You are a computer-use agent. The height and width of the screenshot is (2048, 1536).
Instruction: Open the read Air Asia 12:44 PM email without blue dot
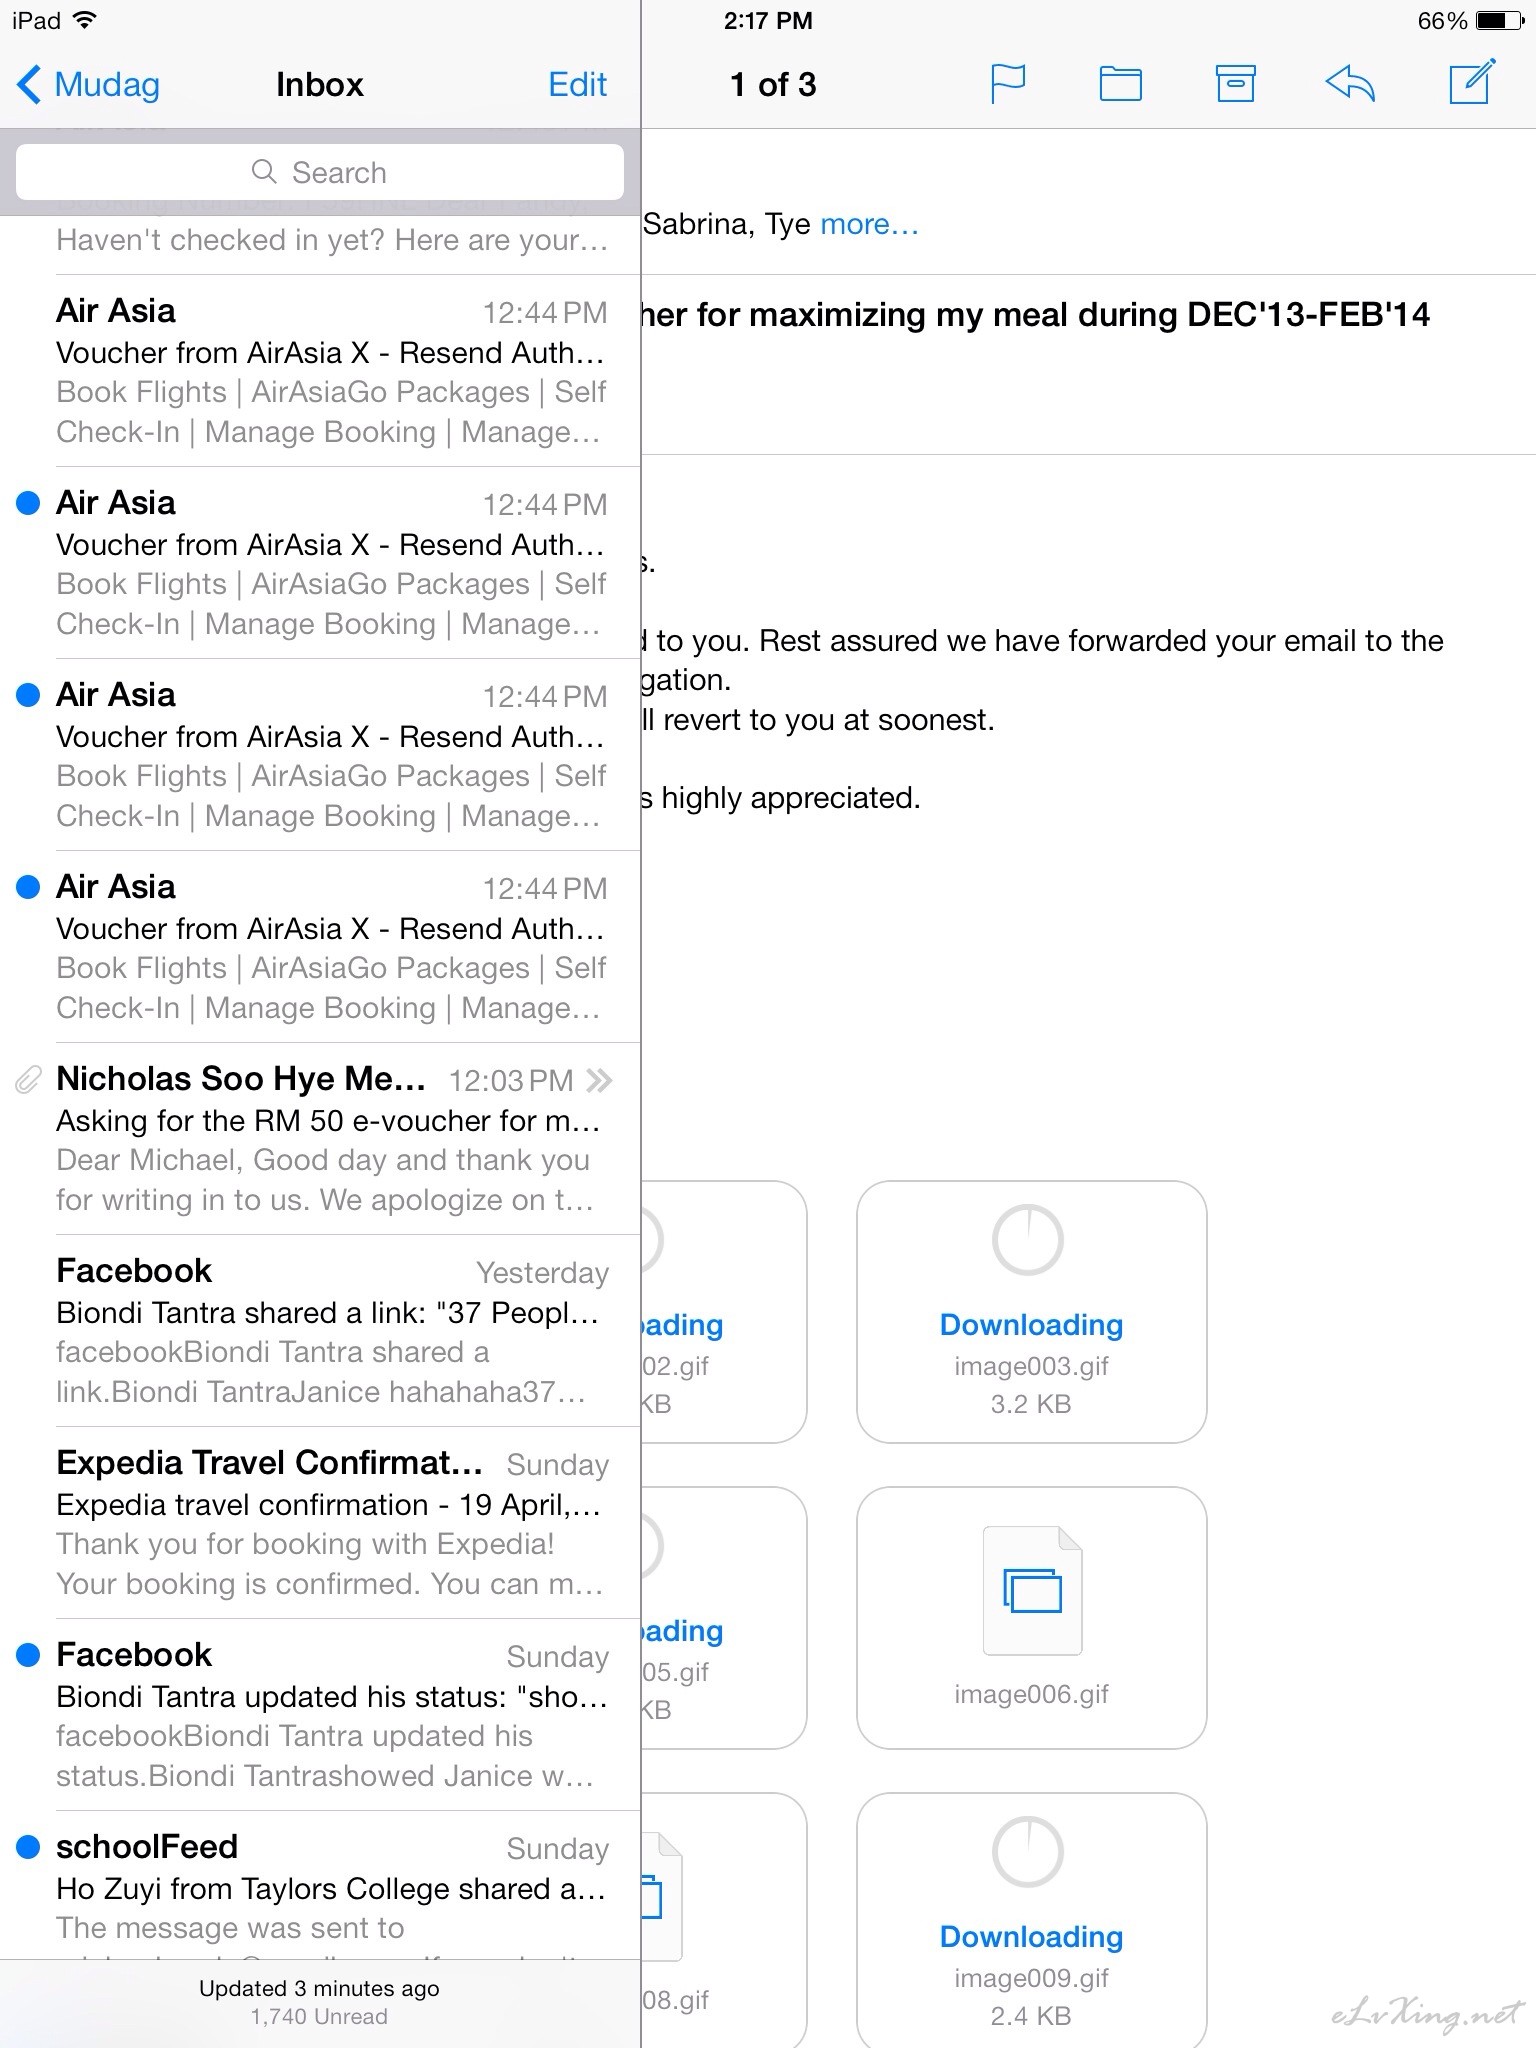point(320,371)
